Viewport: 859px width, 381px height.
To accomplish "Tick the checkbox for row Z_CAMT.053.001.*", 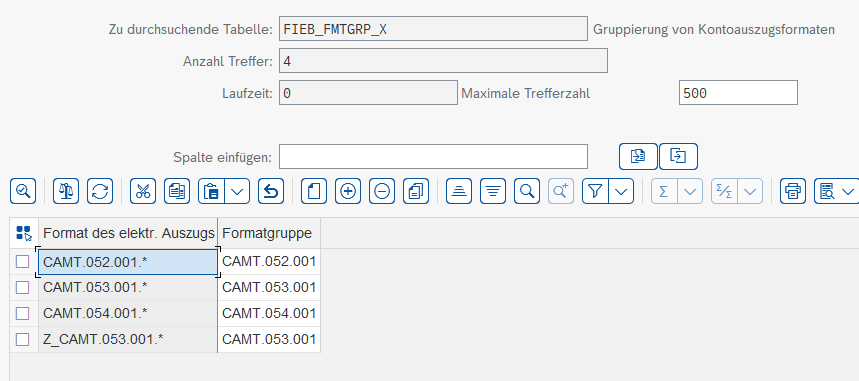I will click(22, 340).
